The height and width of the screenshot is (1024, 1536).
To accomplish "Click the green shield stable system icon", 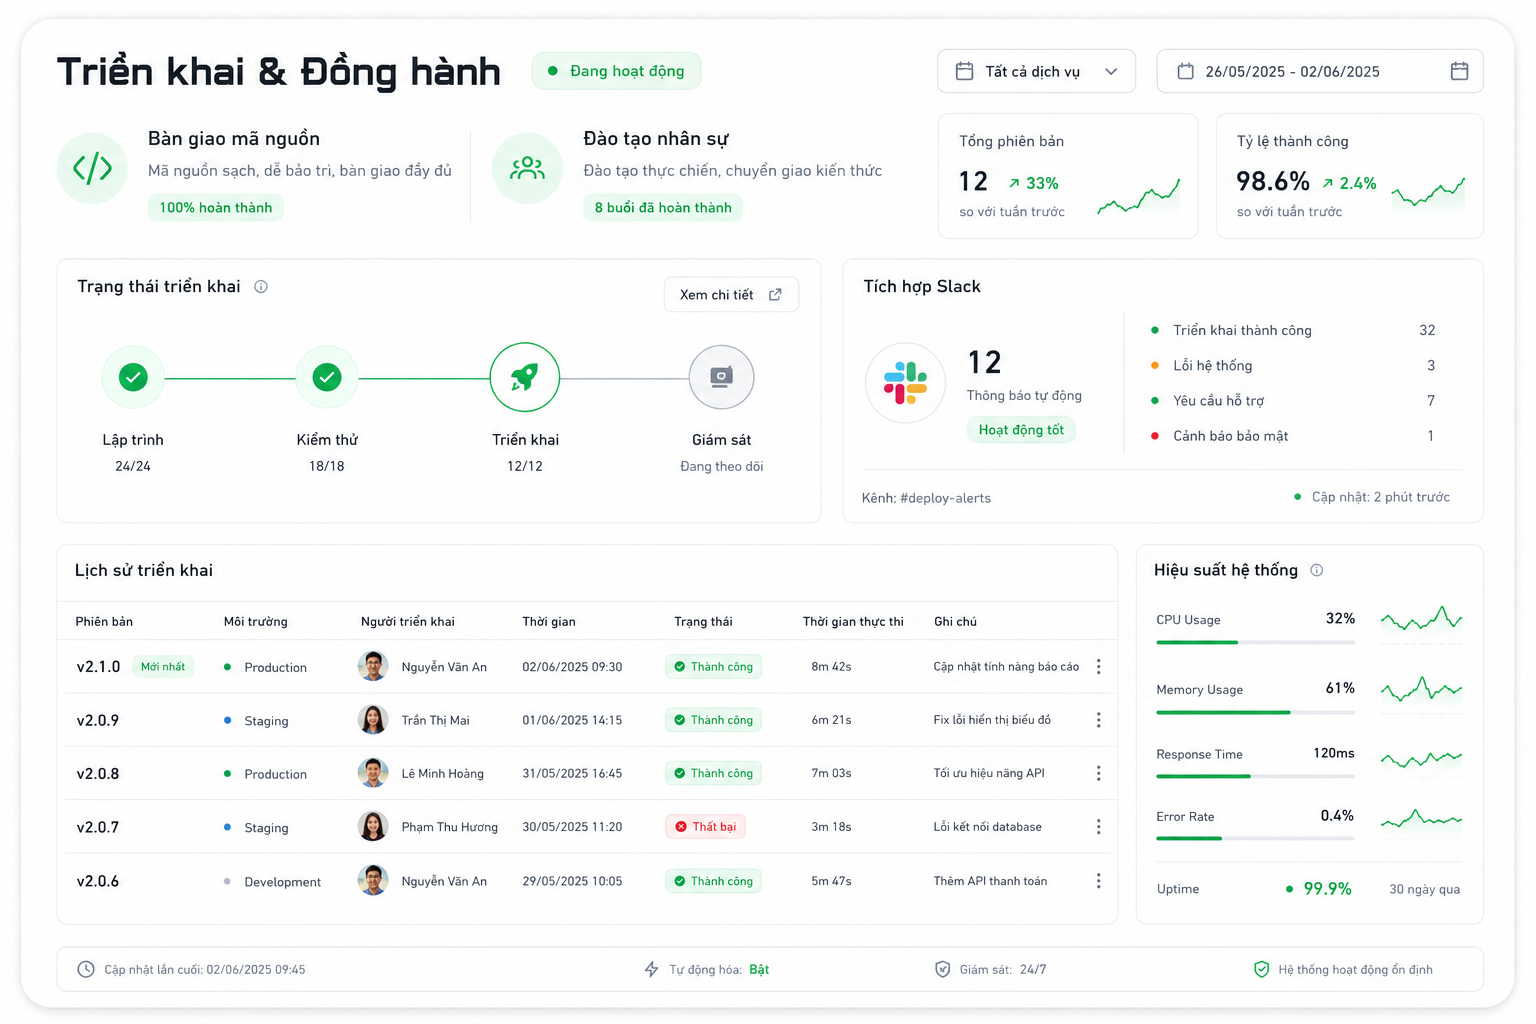I will 1261,969.
